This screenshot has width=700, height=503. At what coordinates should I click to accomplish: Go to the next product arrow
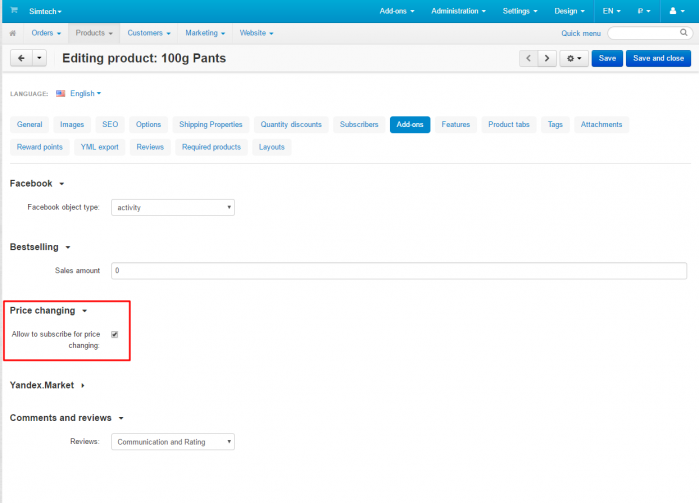547,58
